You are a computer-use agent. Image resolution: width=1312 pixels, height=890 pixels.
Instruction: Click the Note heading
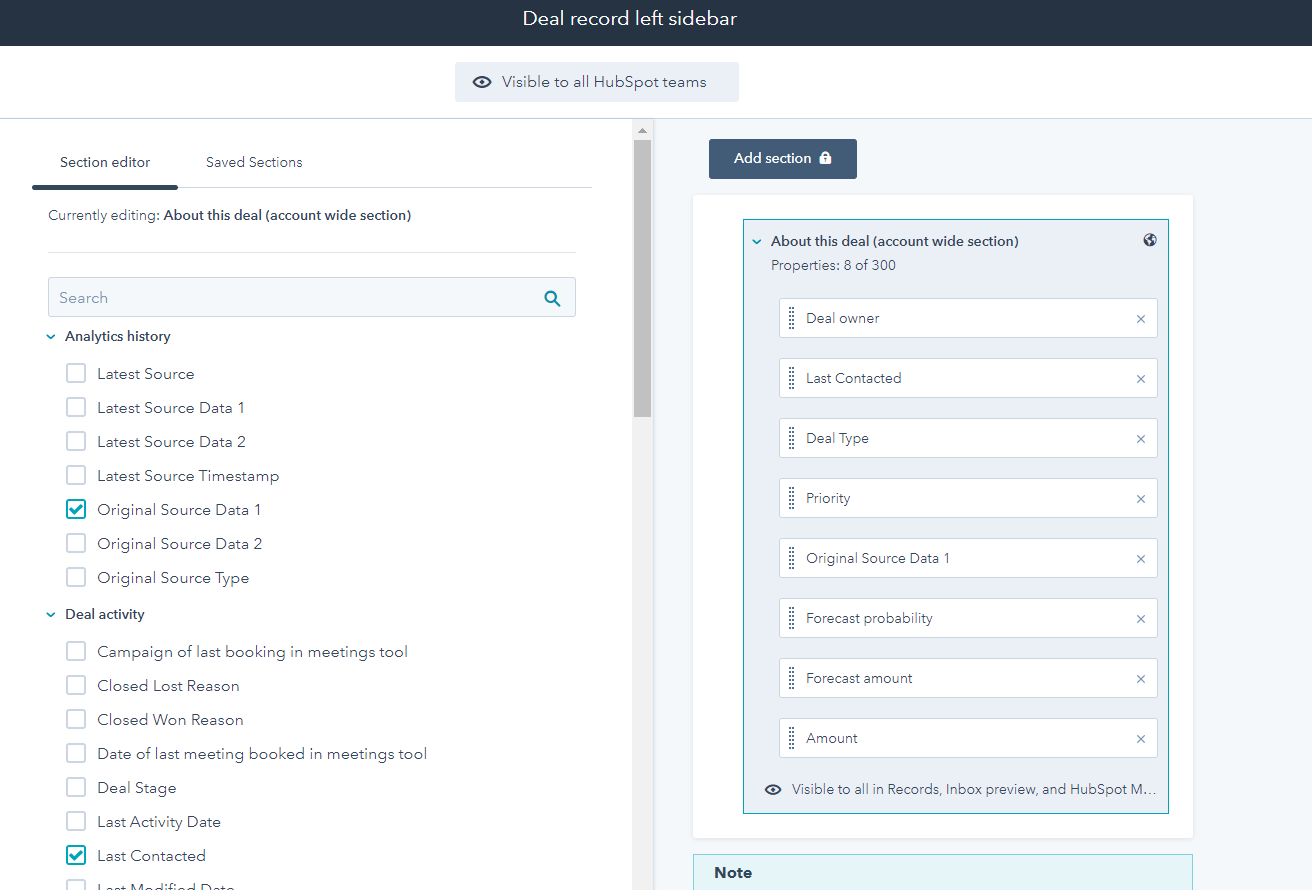click(733, 873)
